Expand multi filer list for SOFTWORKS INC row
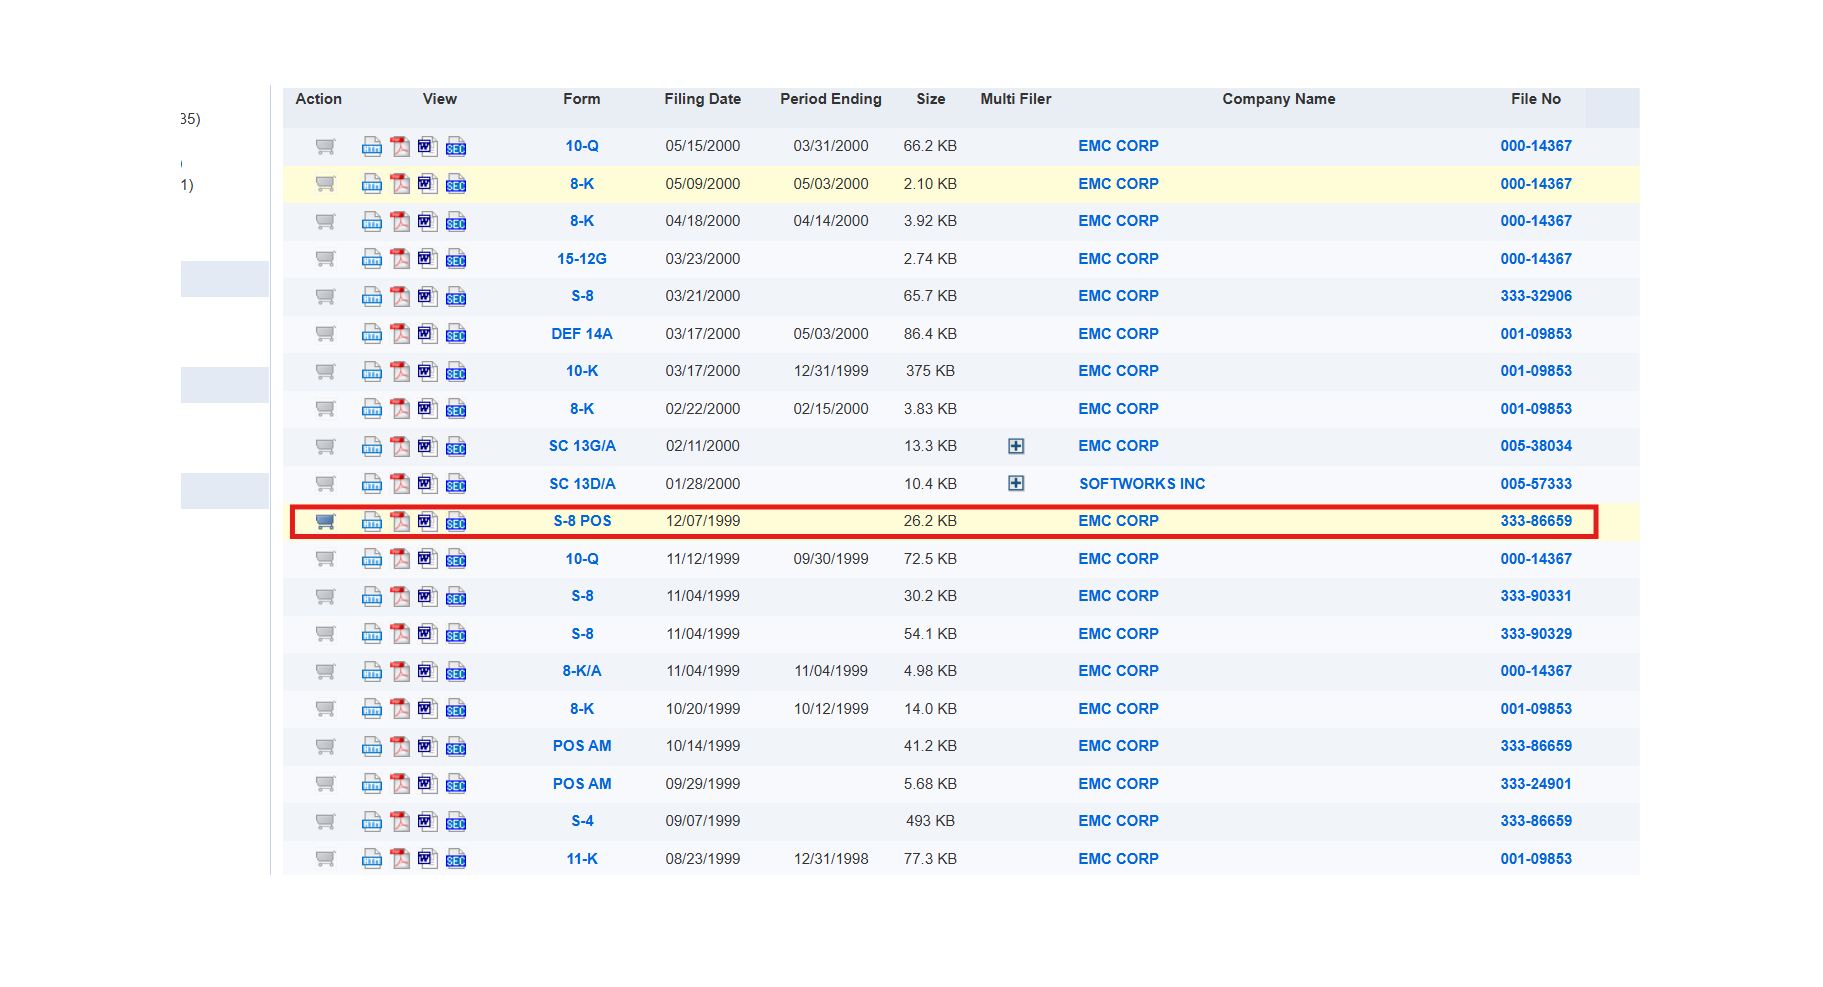1823x987 pixels. [x=1016, y=484]
